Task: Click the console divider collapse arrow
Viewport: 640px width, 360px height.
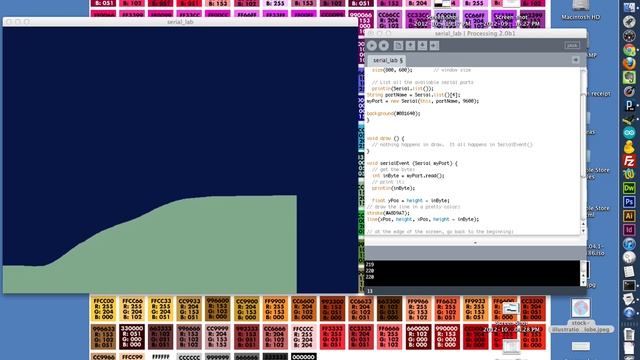Action: point(475,242)
